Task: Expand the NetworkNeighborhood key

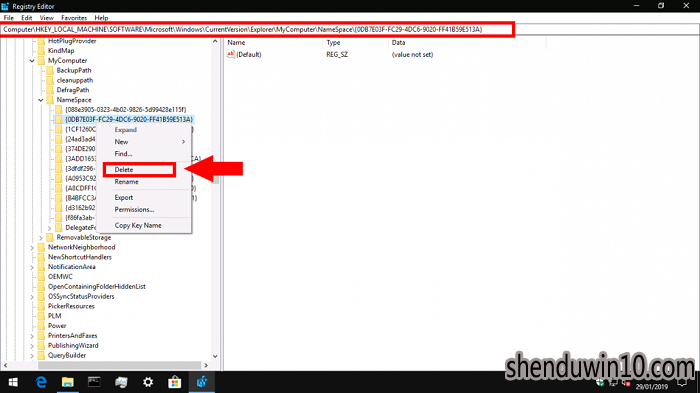Action: [x=32, y=247]
